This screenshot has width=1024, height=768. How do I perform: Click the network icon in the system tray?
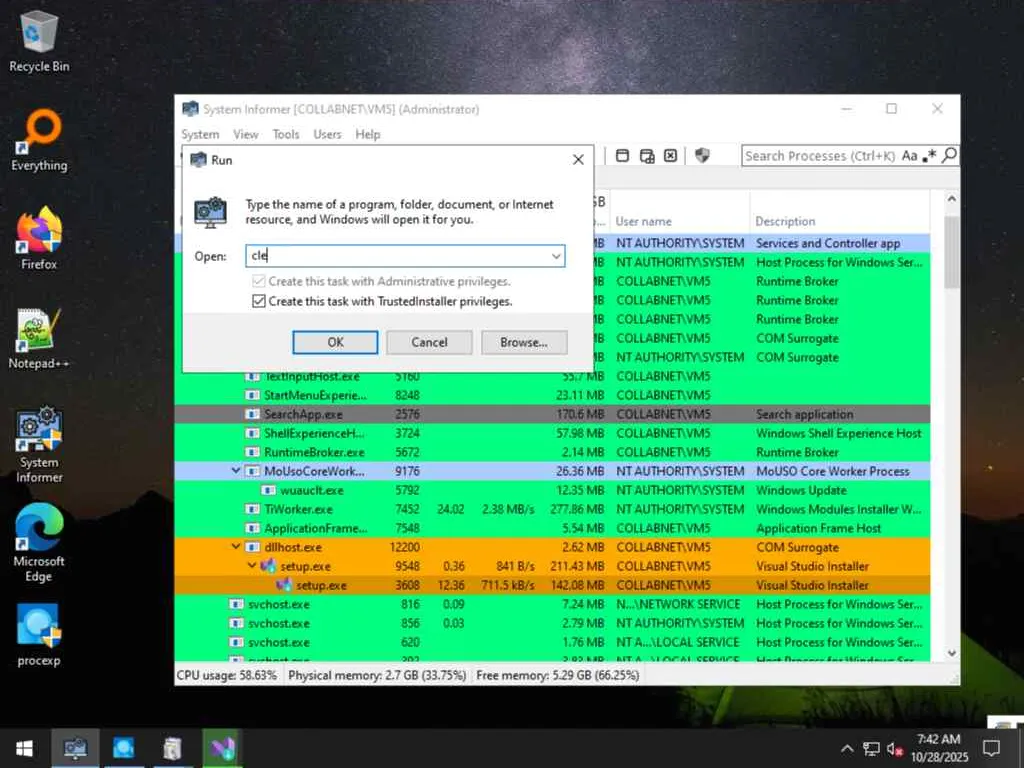coord(871,748)
